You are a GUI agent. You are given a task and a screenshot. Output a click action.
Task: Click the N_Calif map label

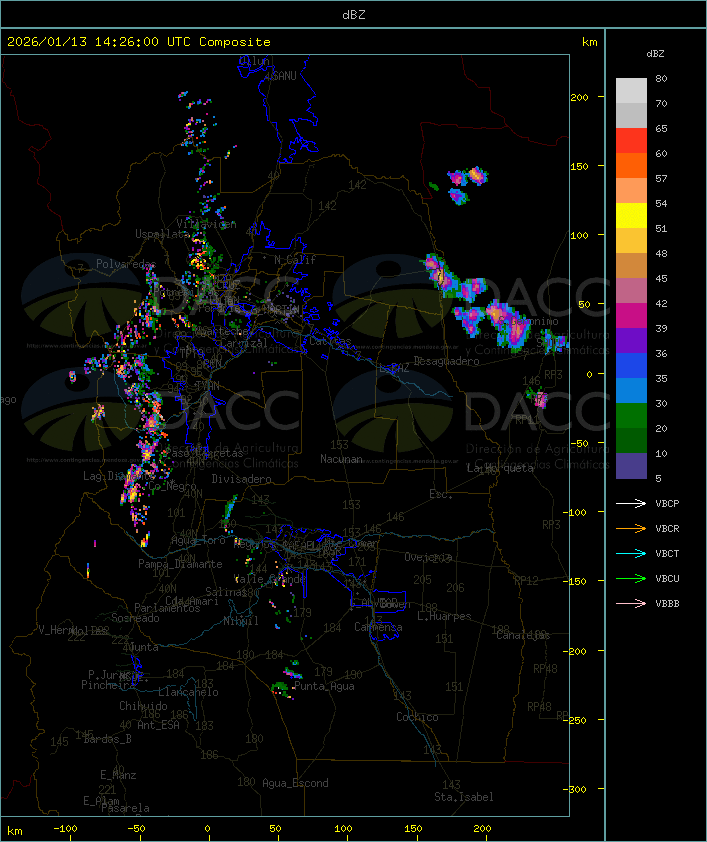click(295, 260)
